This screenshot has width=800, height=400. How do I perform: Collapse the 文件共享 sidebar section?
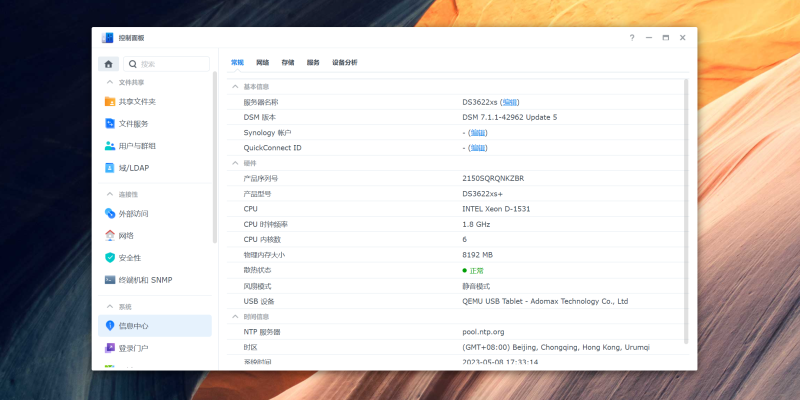109,82
